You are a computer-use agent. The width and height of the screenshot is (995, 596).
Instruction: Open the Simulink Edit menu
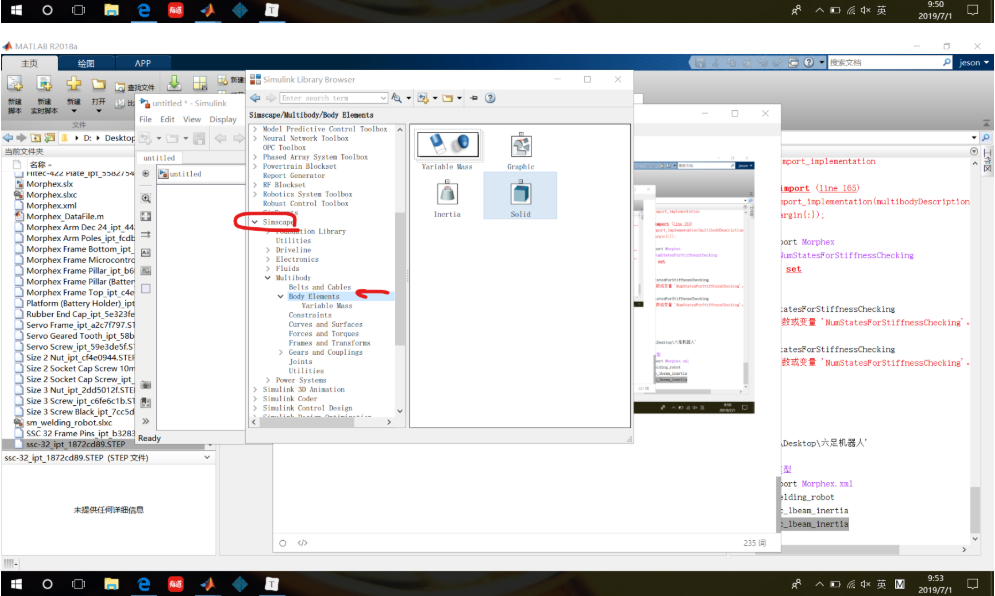[167, 119]
